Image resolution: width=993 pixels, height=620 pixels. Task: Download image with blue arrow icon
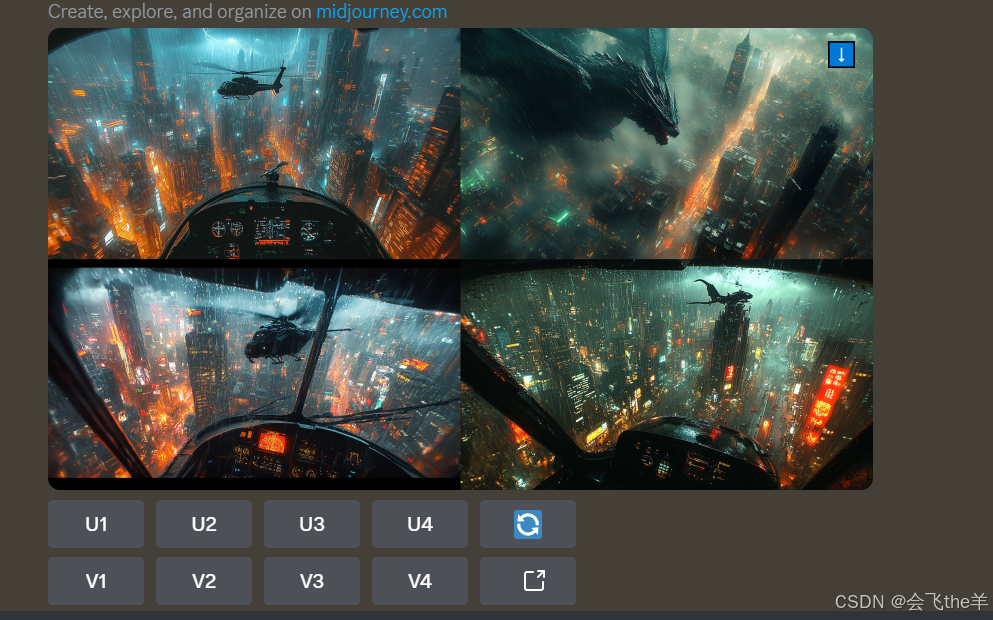click(842, 54)
